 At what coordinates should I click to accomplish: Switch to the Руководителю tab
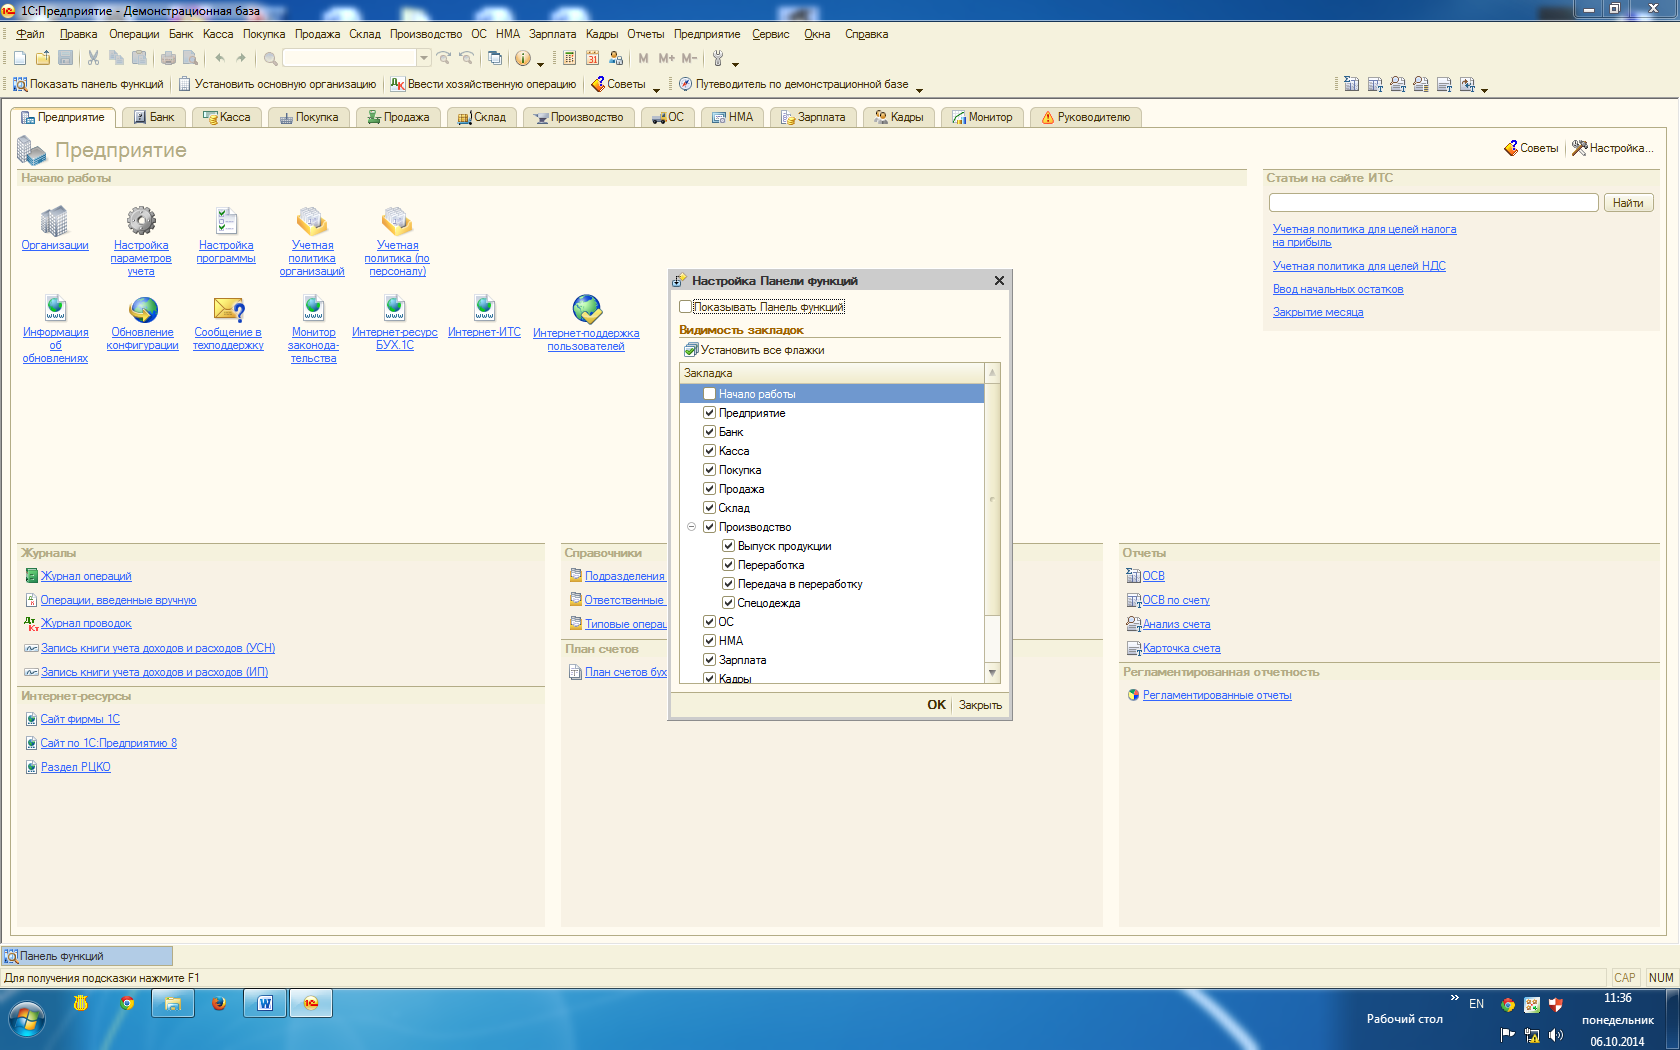pyautogui.click(x=1086, y=117)
